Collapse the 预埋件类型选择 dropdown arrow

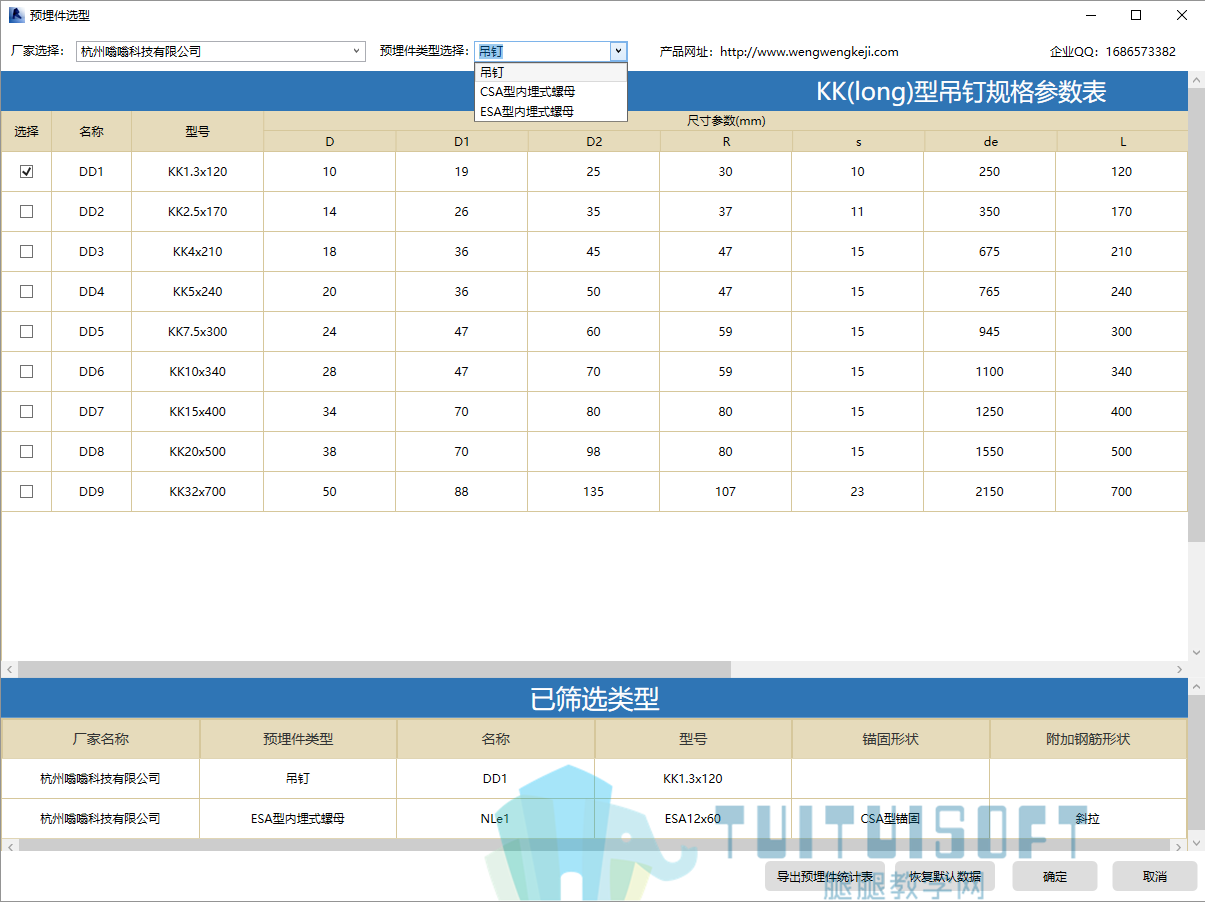pos(618,51)
